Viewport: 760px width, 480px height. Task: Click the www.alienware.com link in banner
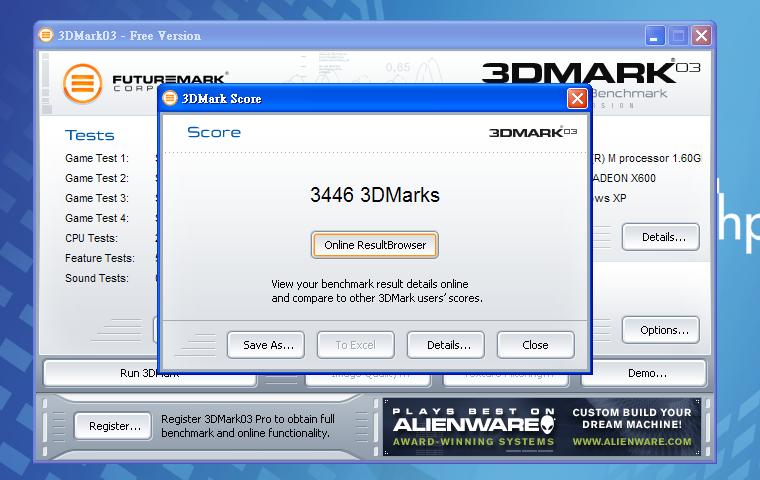(x=631, y=441)
